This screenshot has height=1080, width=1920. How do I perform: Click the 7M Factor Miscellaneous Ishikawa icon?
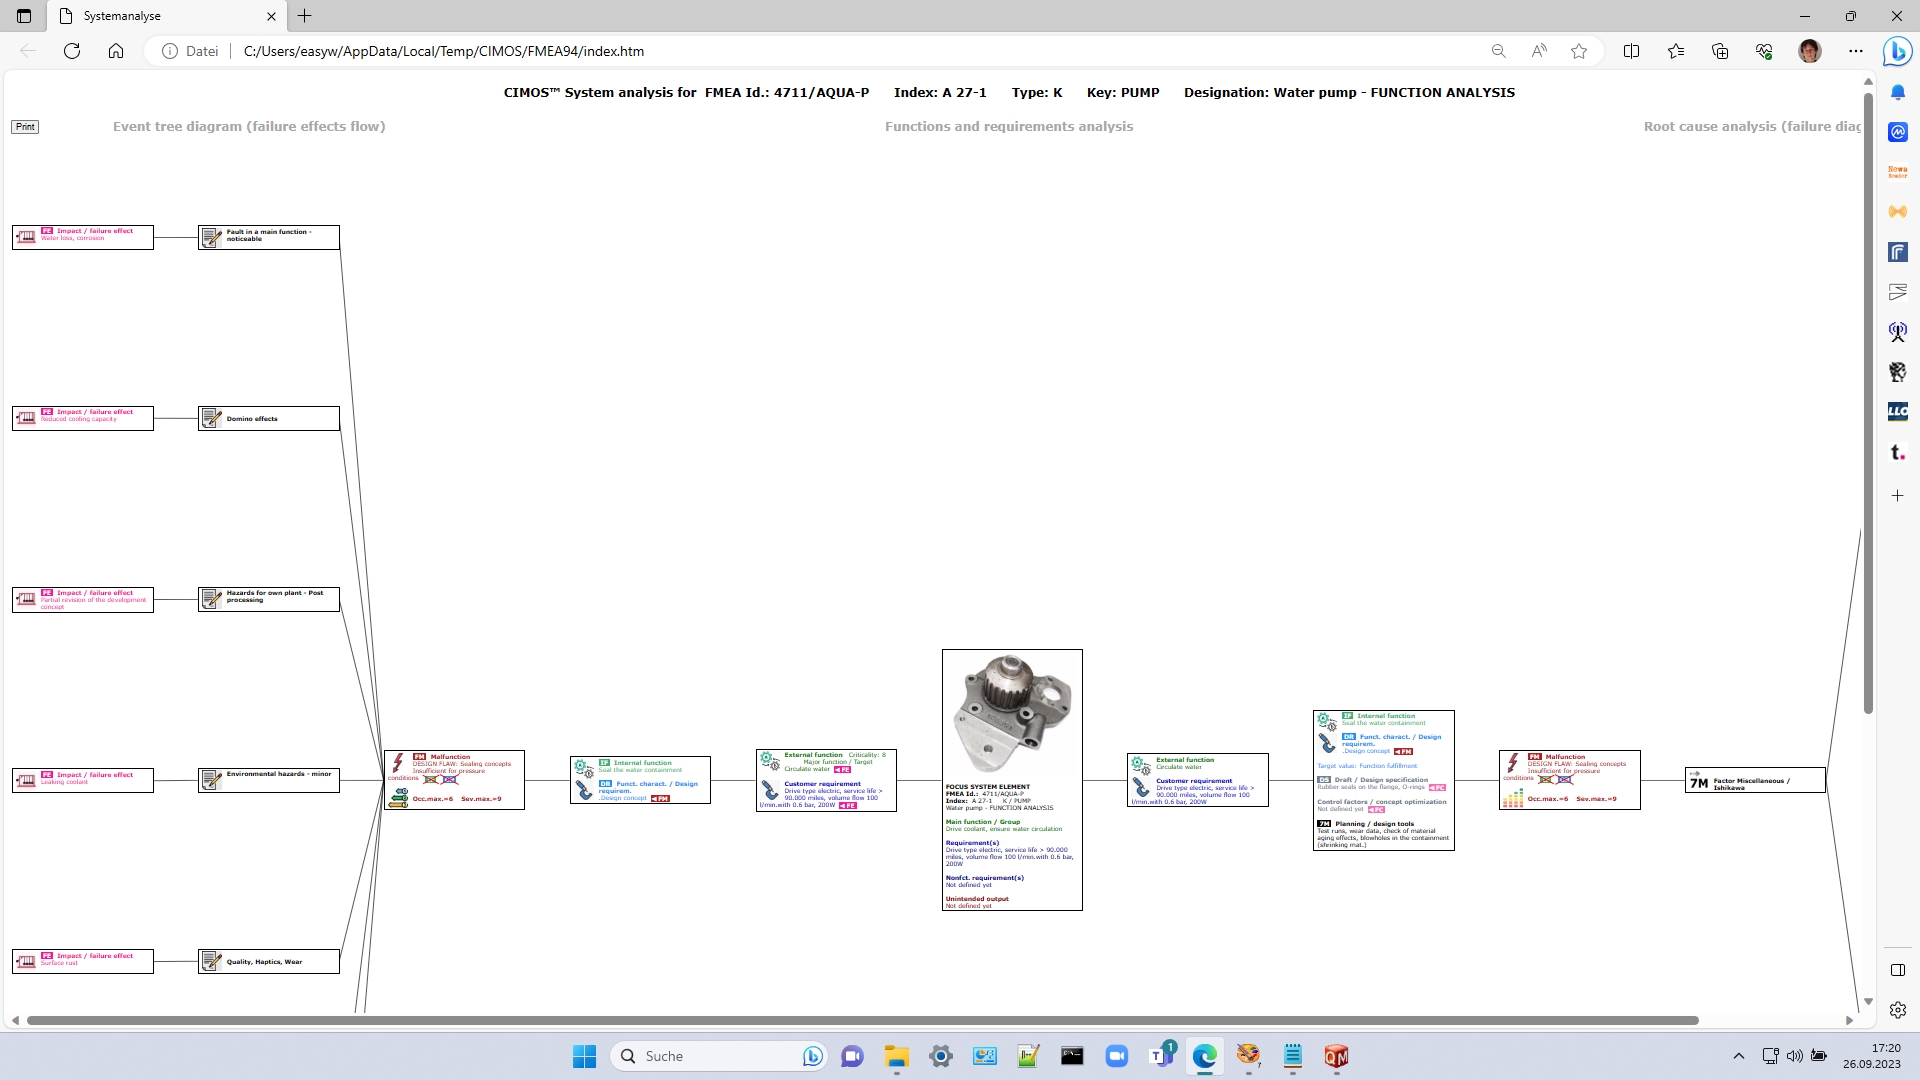(x=1699, y=782)
